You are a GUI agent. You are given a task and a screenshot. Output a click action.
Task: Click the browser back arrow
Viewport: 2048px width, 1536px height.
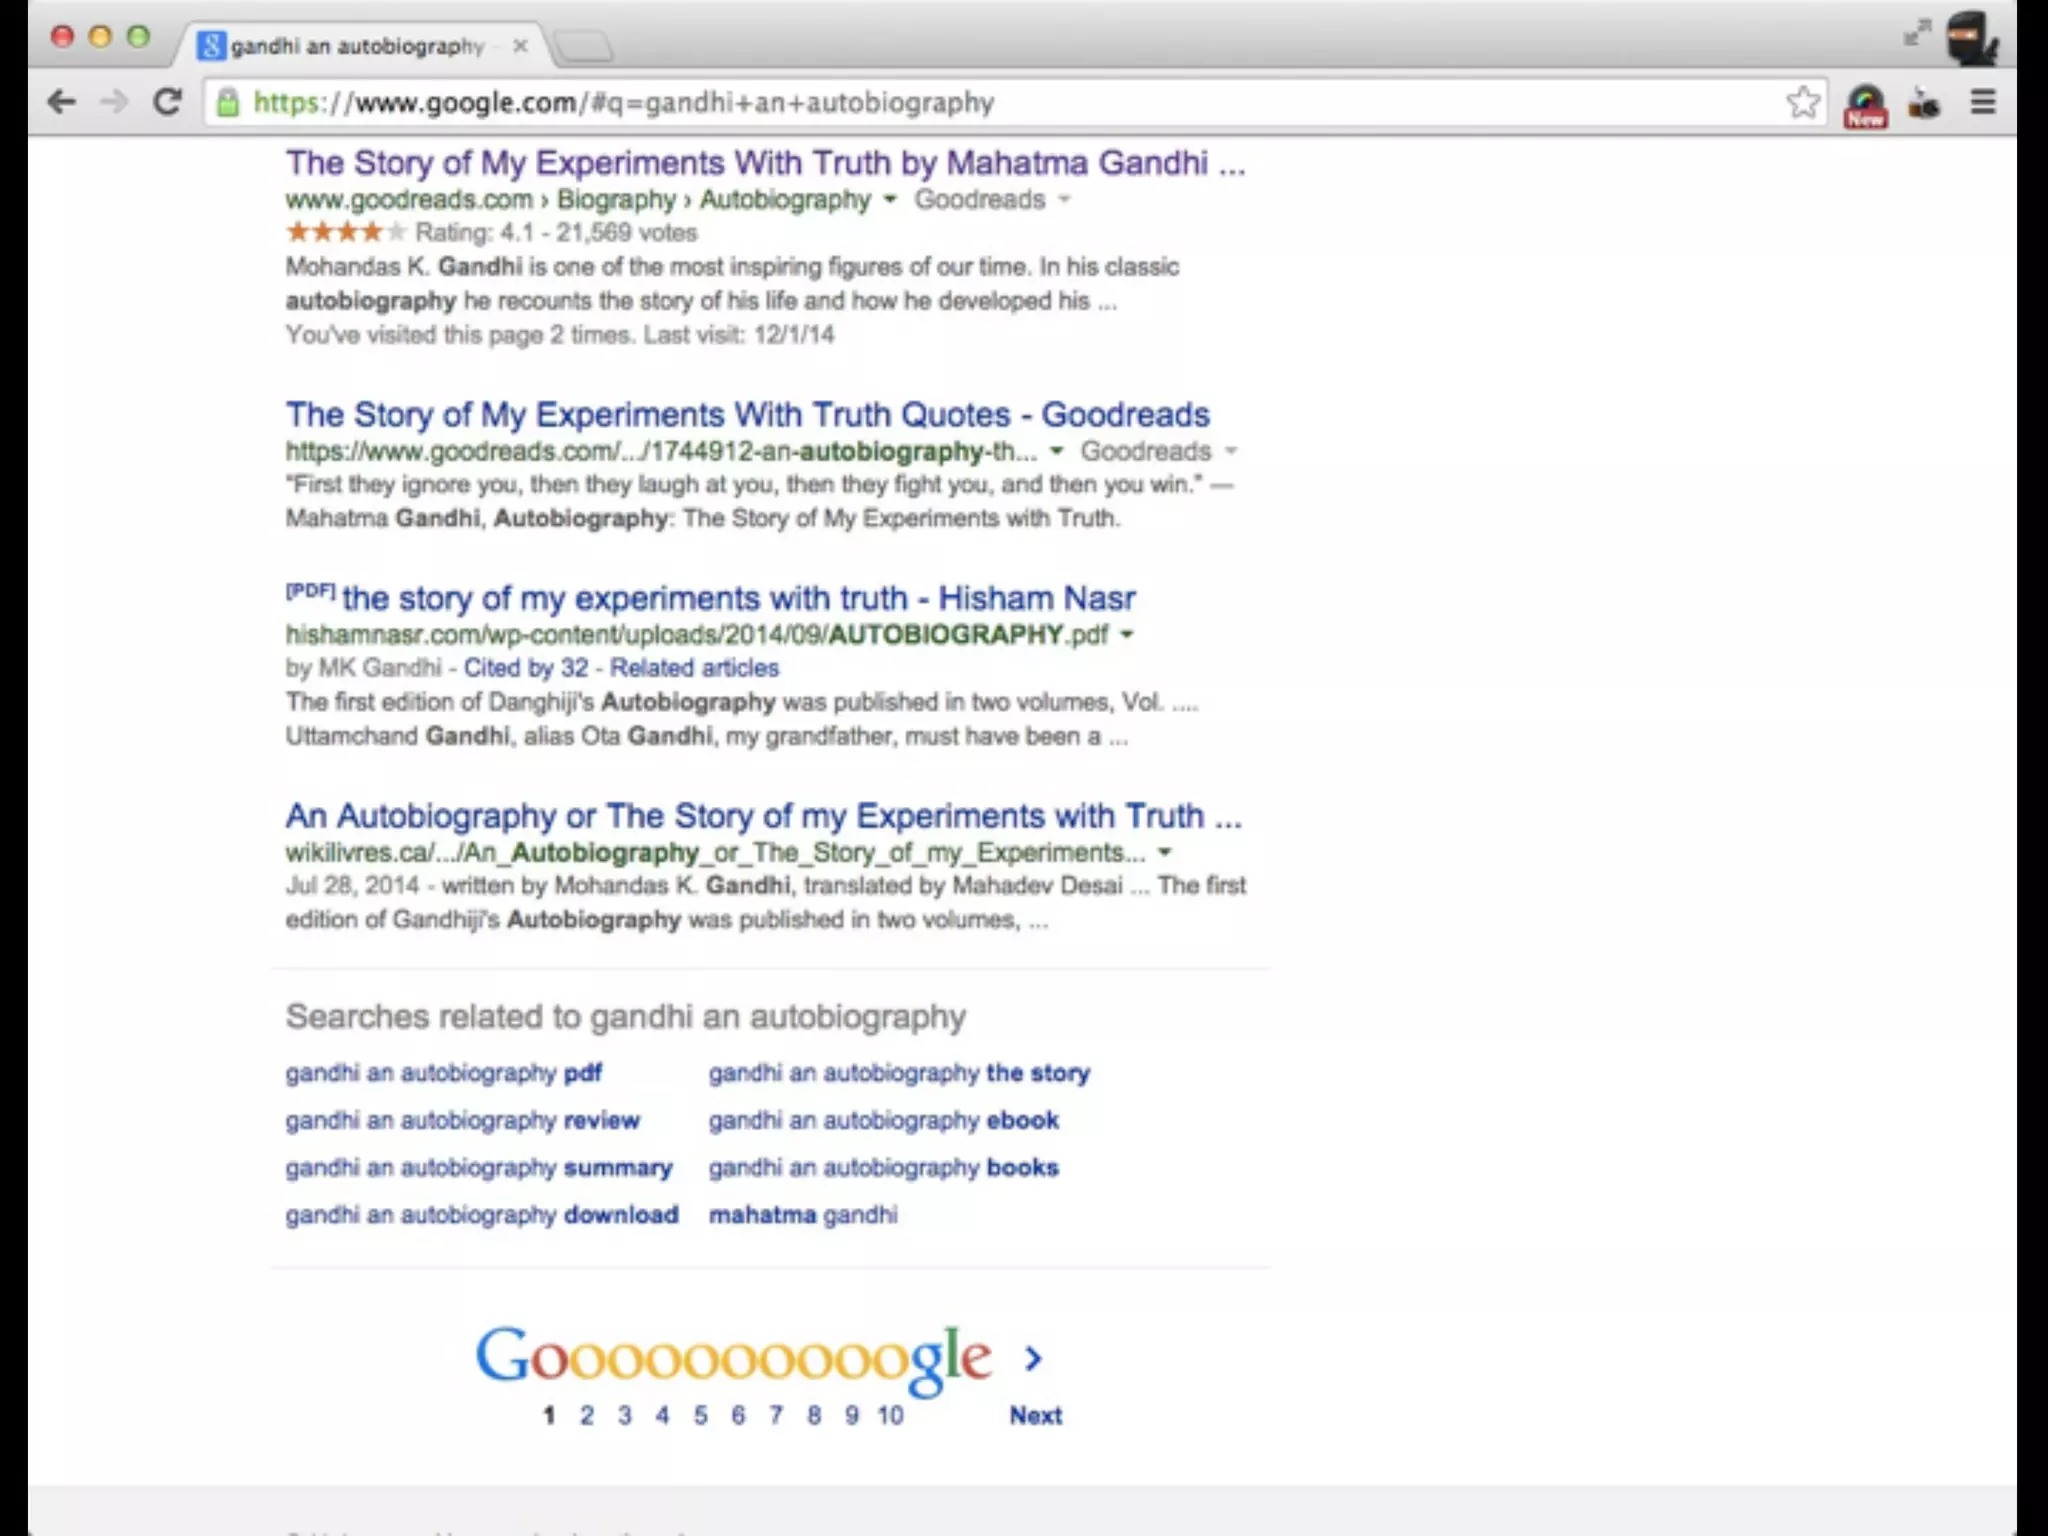[x=62, y=102]
